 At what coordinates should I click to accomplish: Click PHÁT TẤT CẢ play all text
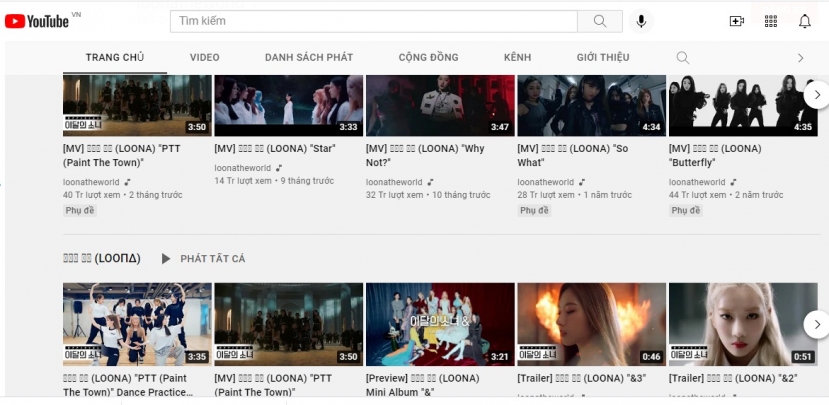(213, 259)
